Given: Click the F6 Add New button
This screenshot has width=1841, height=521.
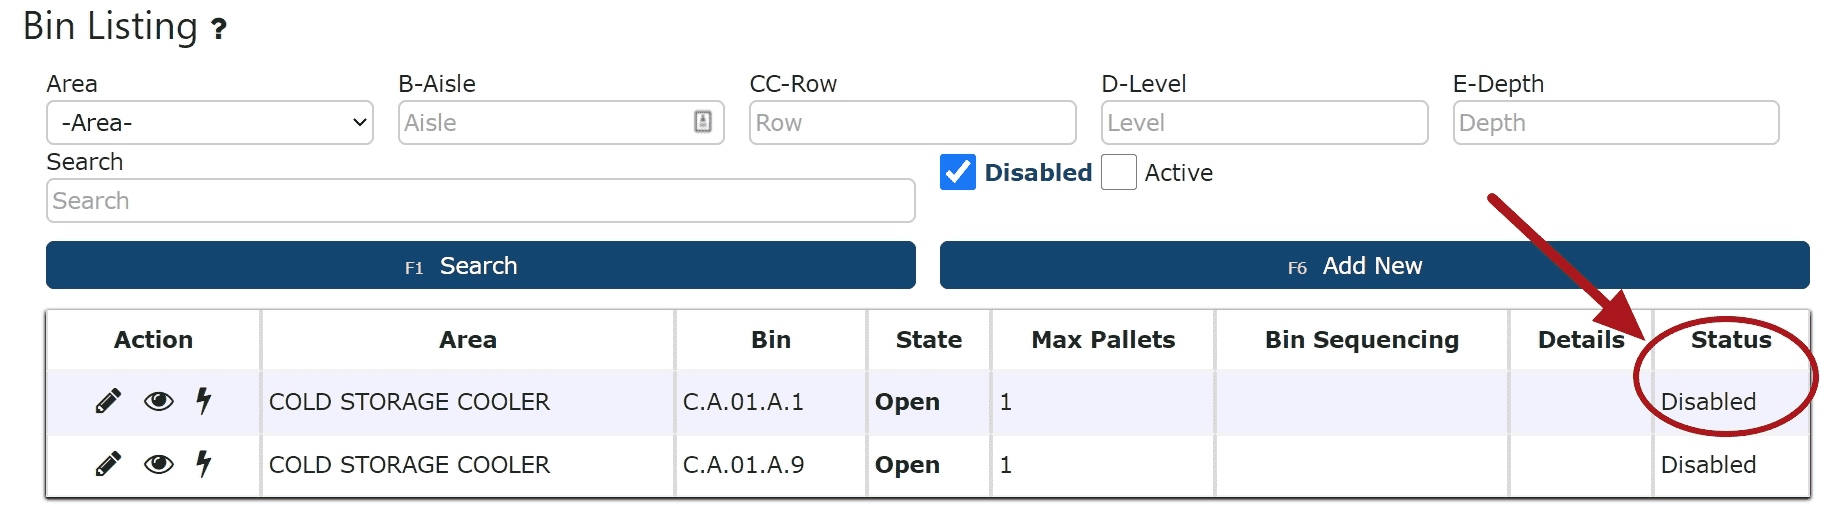Looking at the screenshot, I should tap(1375, 265).
